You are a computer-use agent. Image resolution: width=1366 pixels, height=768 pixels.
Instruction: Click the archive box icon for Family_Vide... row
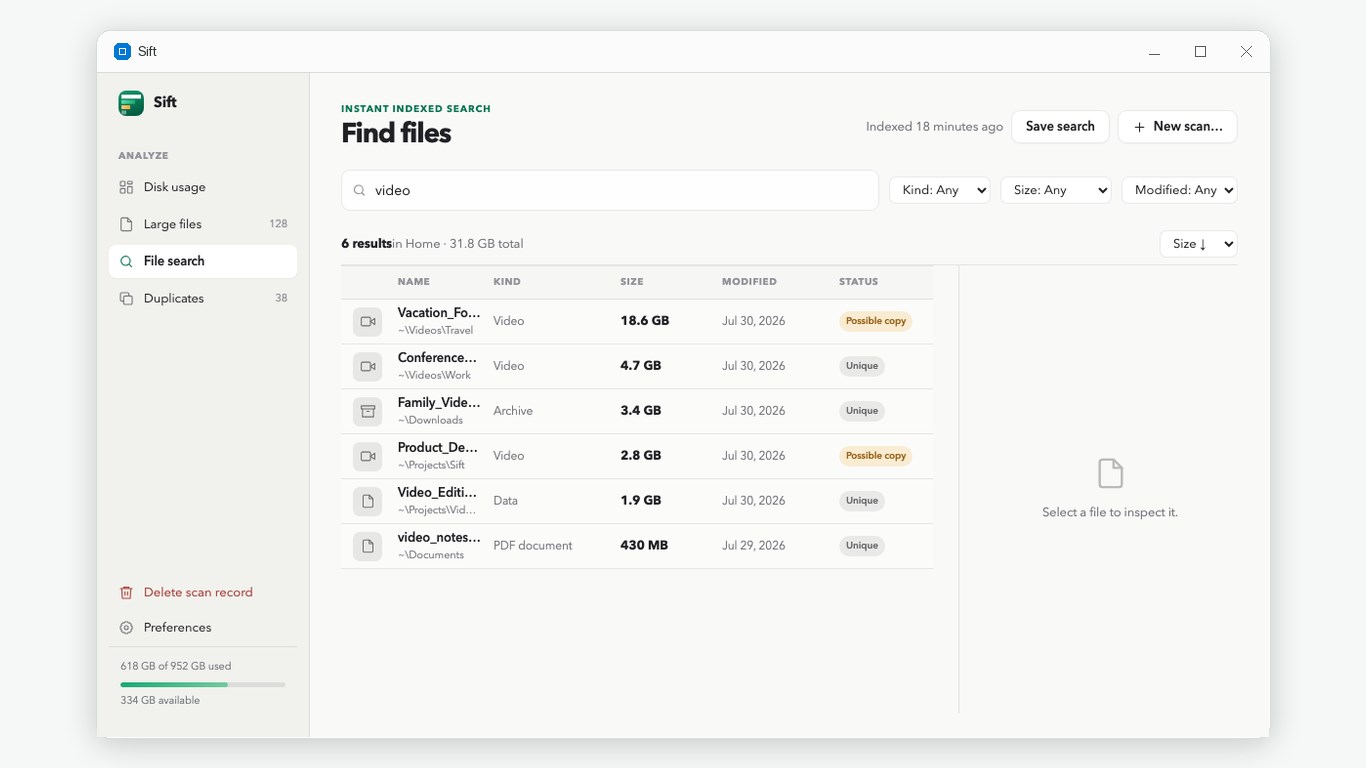pos(368,411)
